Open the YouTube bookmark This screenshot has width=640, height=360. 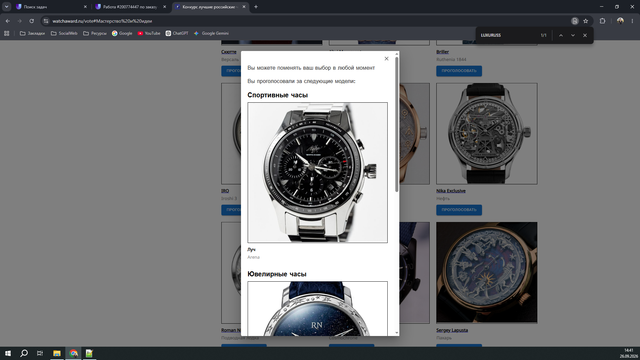click(x=149, y=33)
